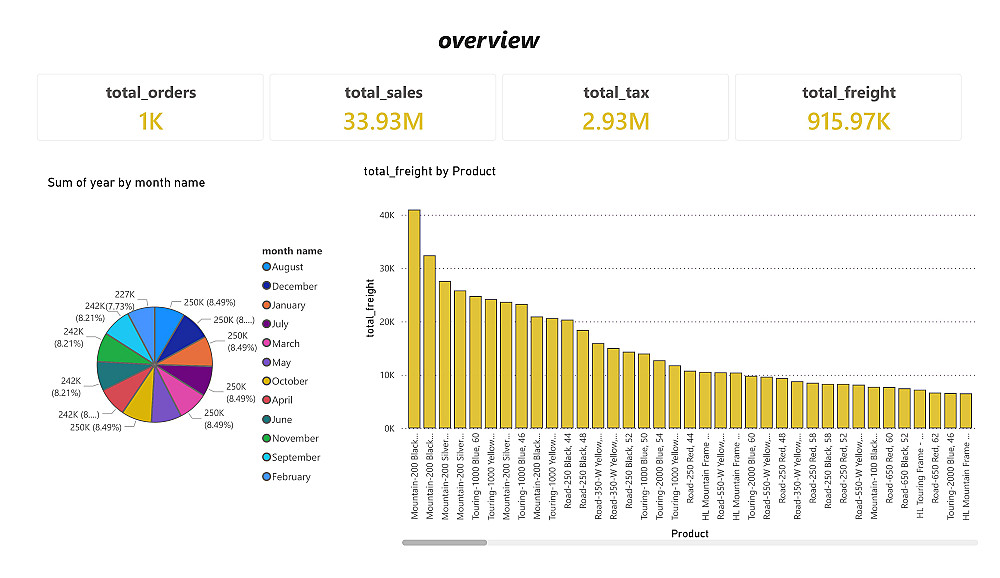1000x578 pixels.
Task: Select December in the month name legend
Action: 295,286
